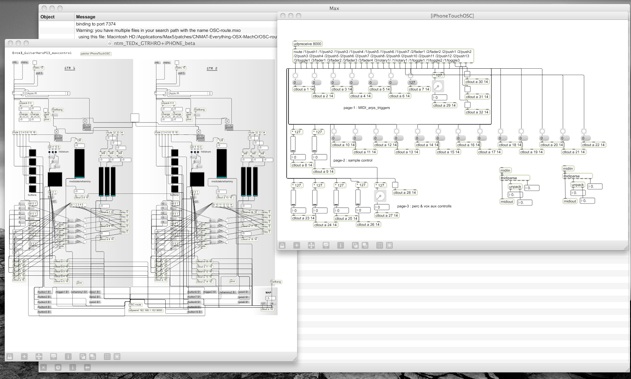Image resolution: width=631 pixels, height=379 pixels.
Task: Click the number box above 'ctlout a 29 14'
Action: [x=440, y=97]
